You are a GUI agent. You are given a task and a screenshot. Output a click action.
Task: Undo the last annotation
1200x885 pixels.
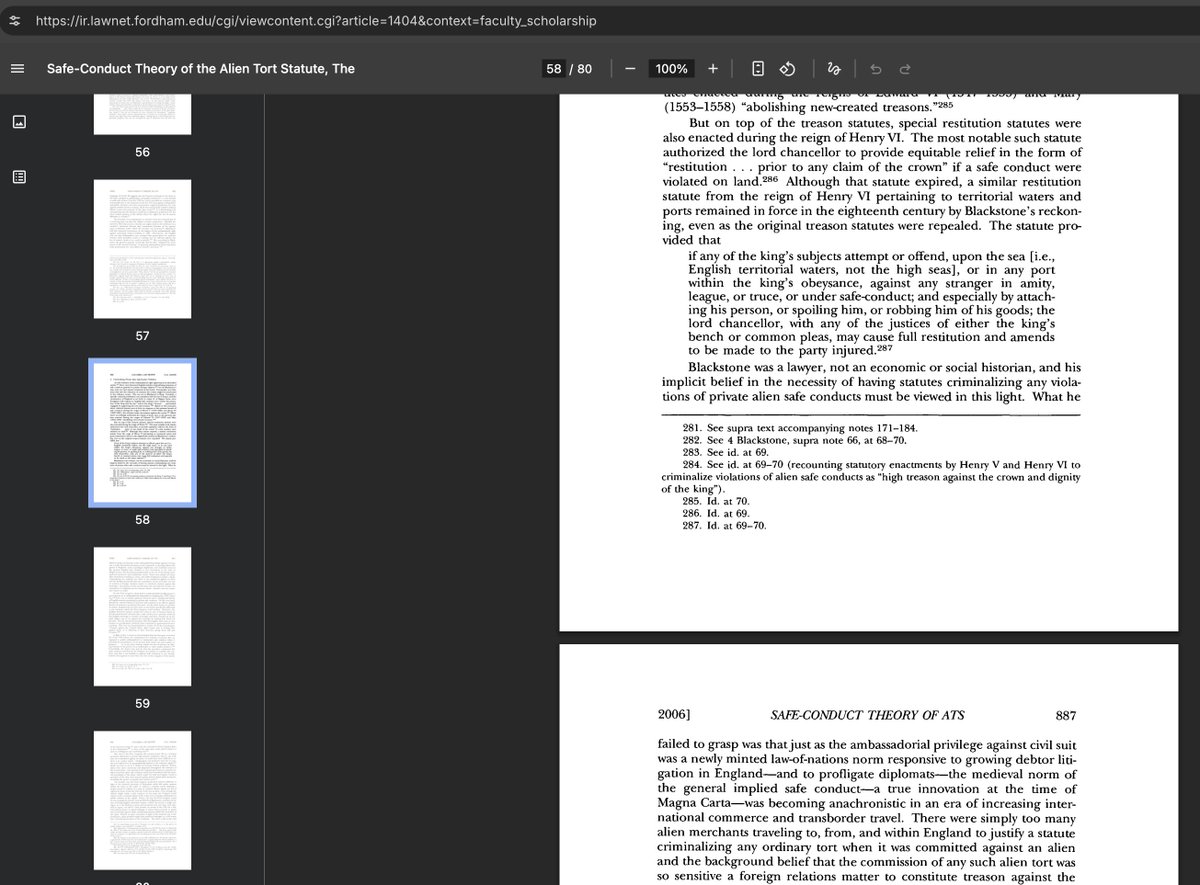(875, 69)
